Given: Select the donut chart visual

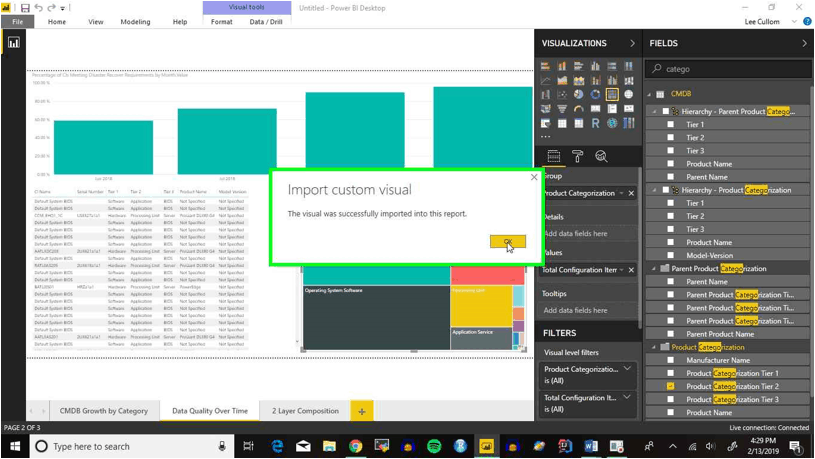Looking at the screenshot, I should (595, 95).
